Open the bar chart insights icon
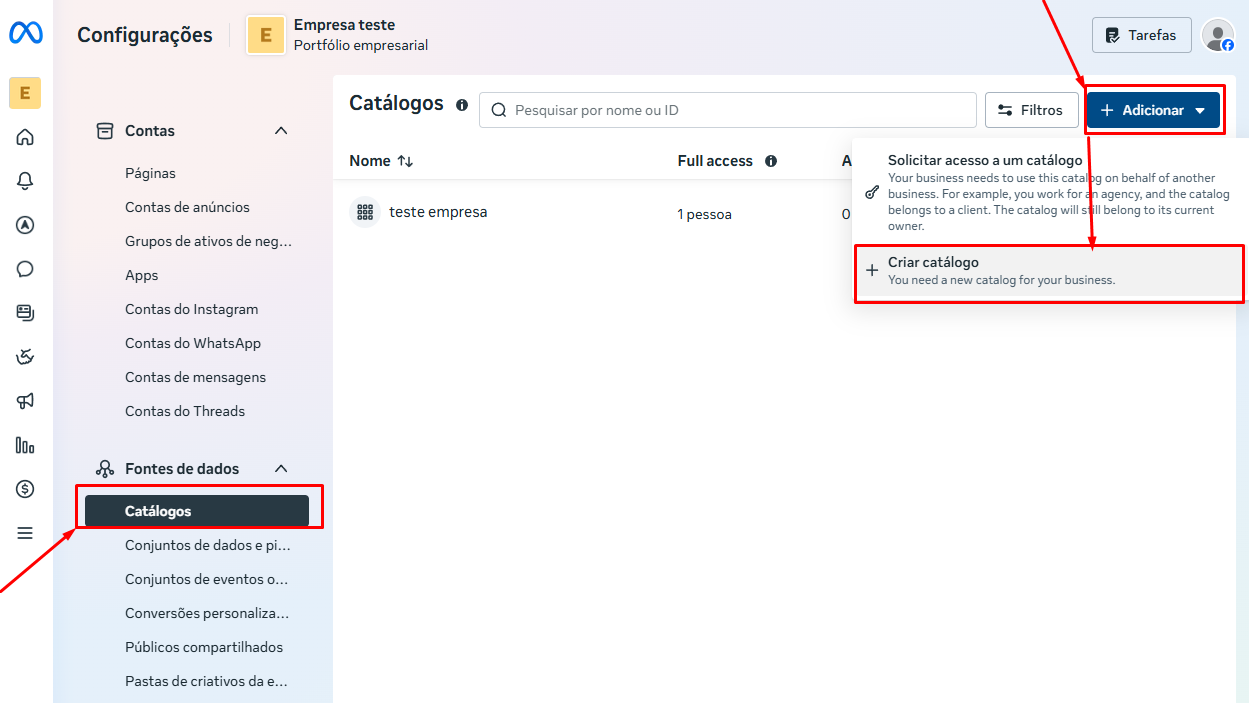This screenshot has width=1249, height=703. 25,445
